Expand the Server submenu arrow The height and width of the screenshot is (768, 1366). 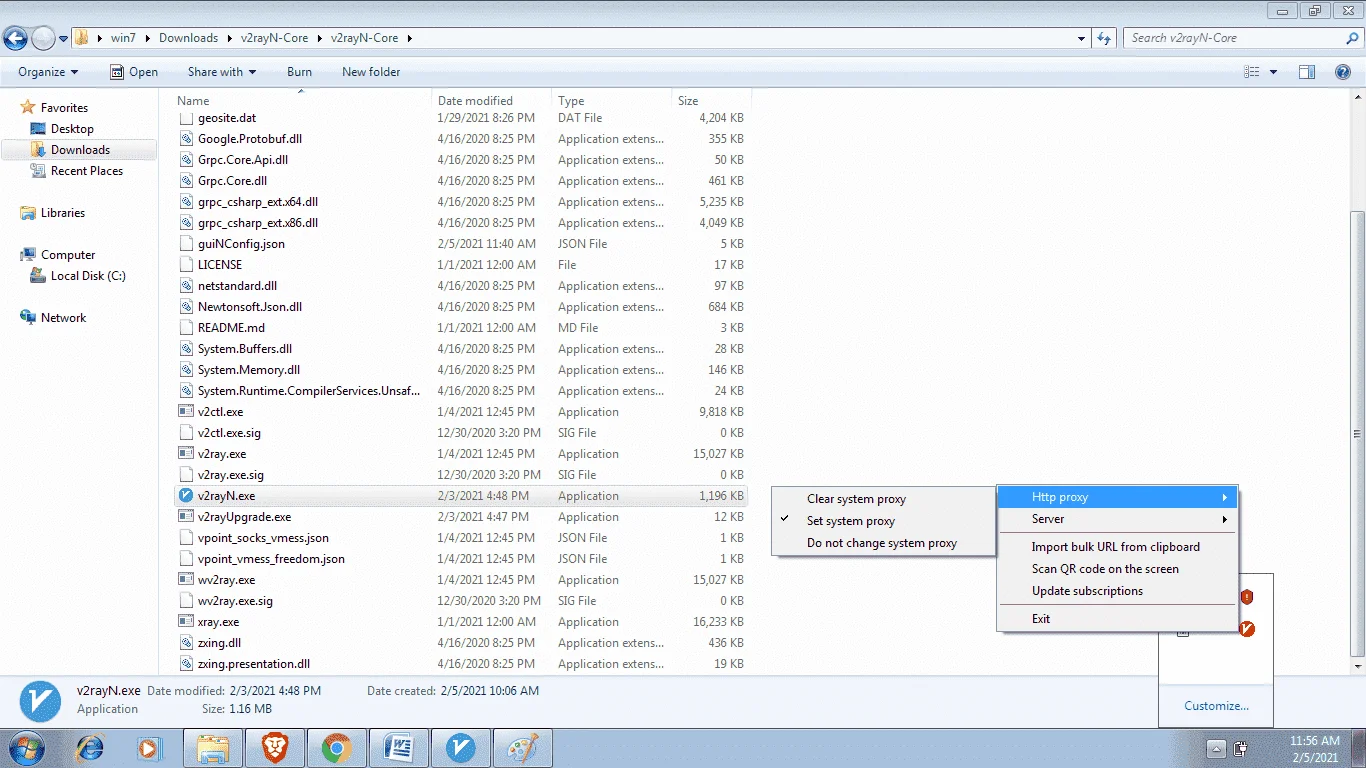coord(1225,519)
